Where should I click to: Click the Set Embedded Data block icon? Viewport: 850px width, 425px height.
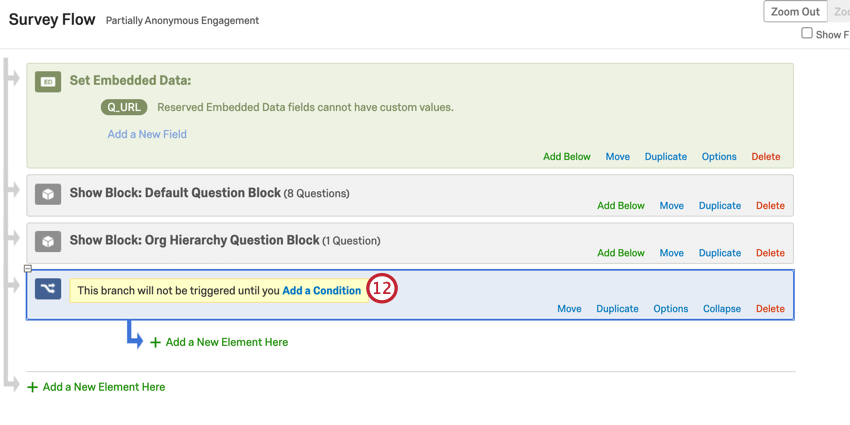48,82
